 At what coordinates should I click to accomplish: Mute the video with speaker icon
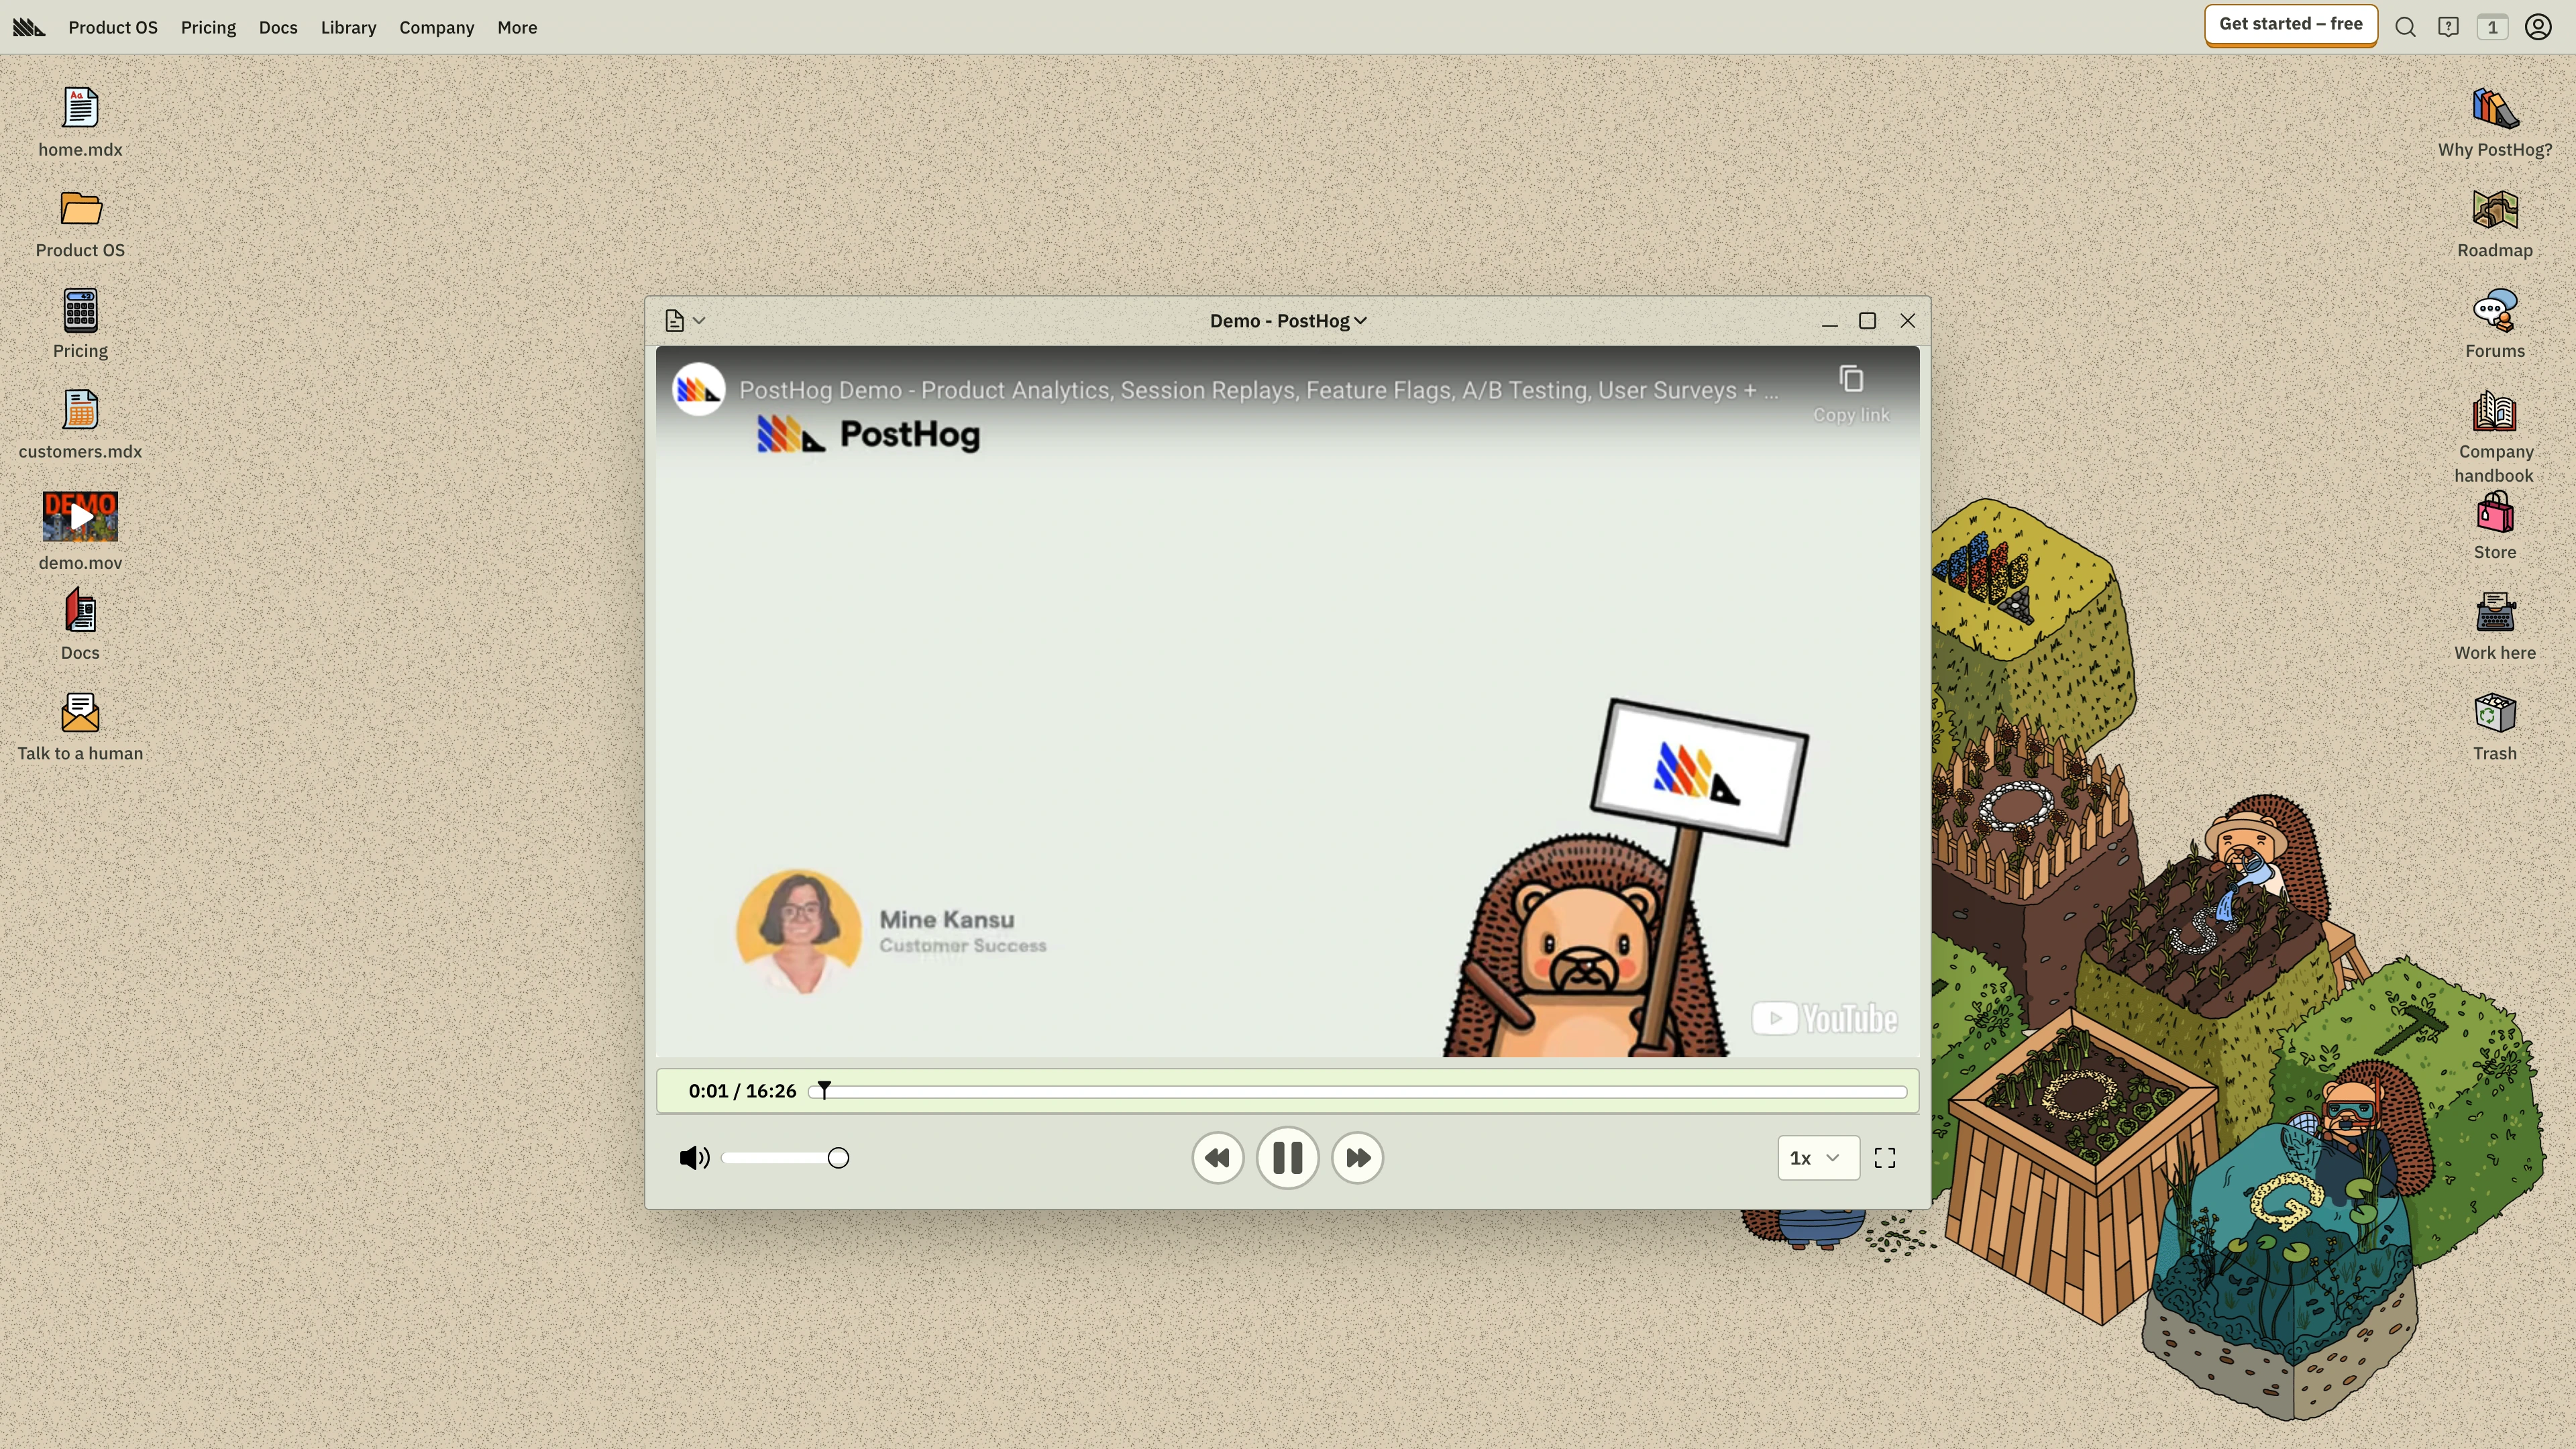[694, 1158]
